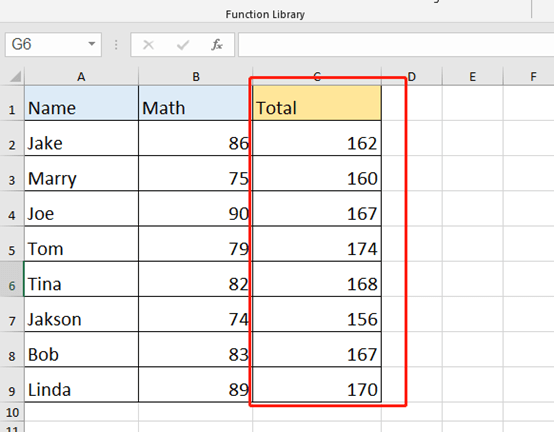Viewport: 554px width, 432px height.
Task: Select row 10 header
Action: [12, 412]
